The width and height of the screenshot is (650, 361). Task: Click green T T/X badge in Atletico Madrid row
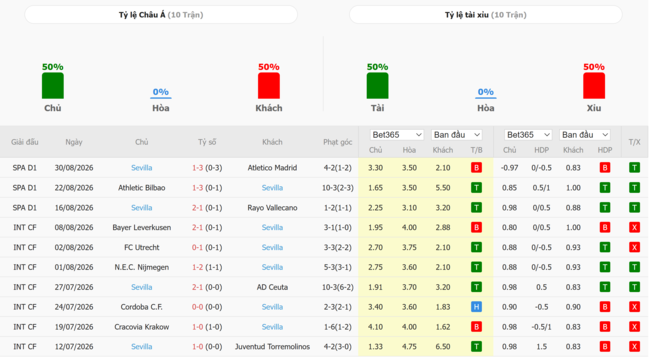tap(634, 168)
